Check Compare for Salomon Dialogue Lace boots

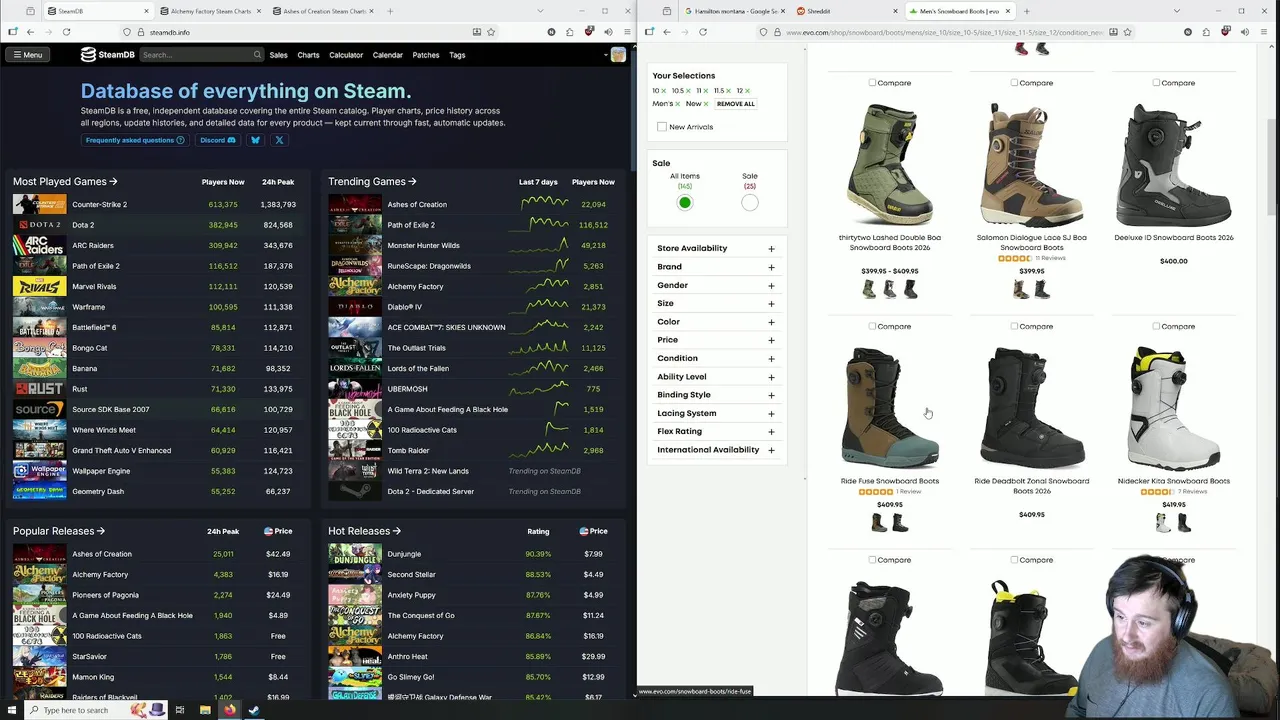[x=1014, y=83]
